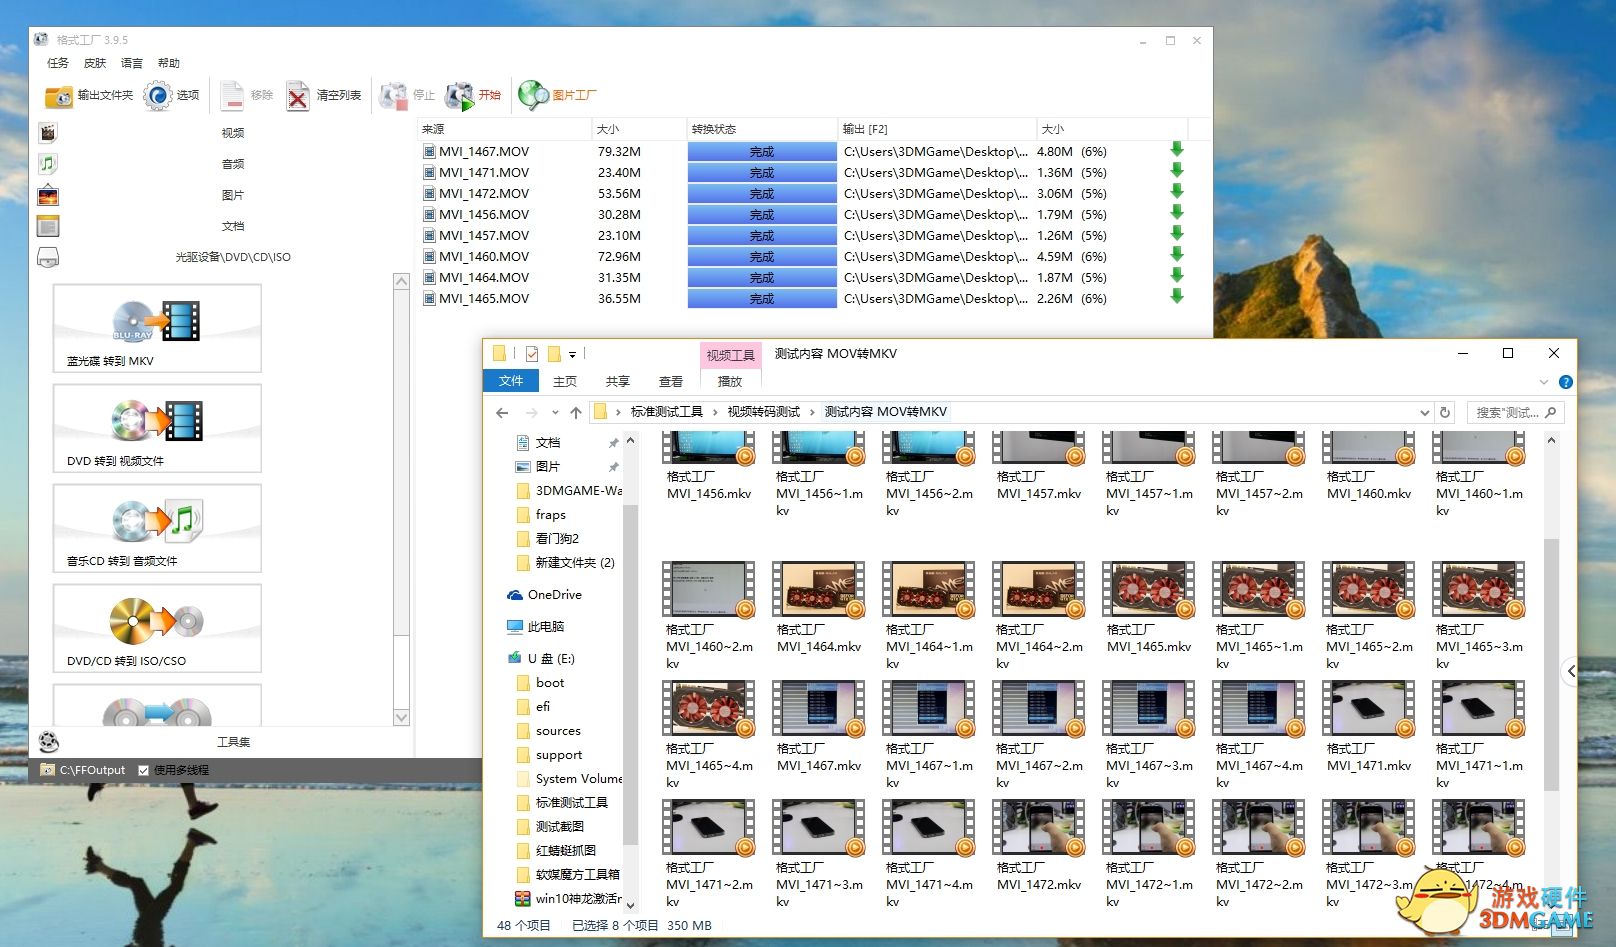
Task: Expand the 音频 category in the left panel
Action: (232, 164)
